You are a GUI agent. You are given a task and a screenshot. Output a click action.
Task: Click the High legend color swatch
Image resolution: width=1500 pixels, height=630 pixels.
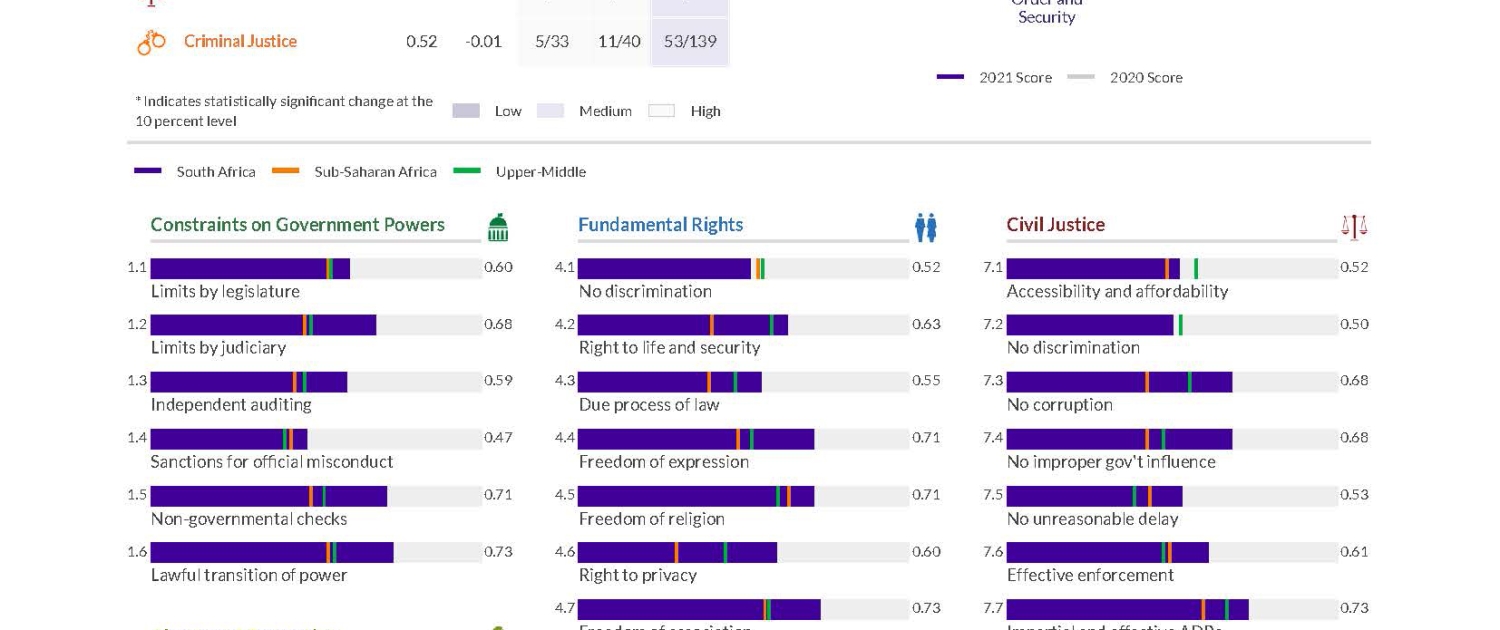pyautogui.click(x=661, y=111)
